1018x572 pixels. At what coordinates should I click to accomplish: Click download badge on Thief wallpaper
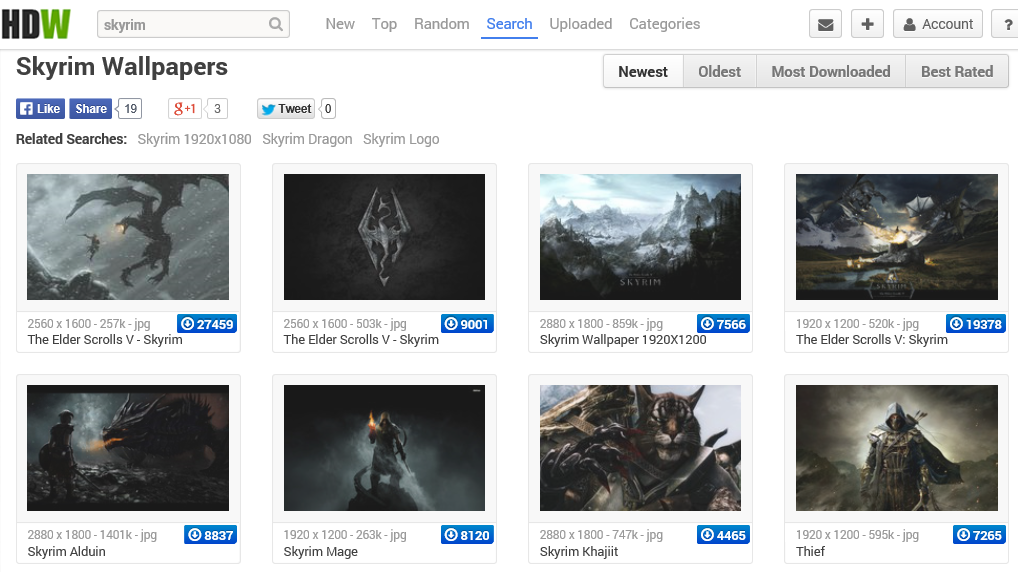[978, 535]
